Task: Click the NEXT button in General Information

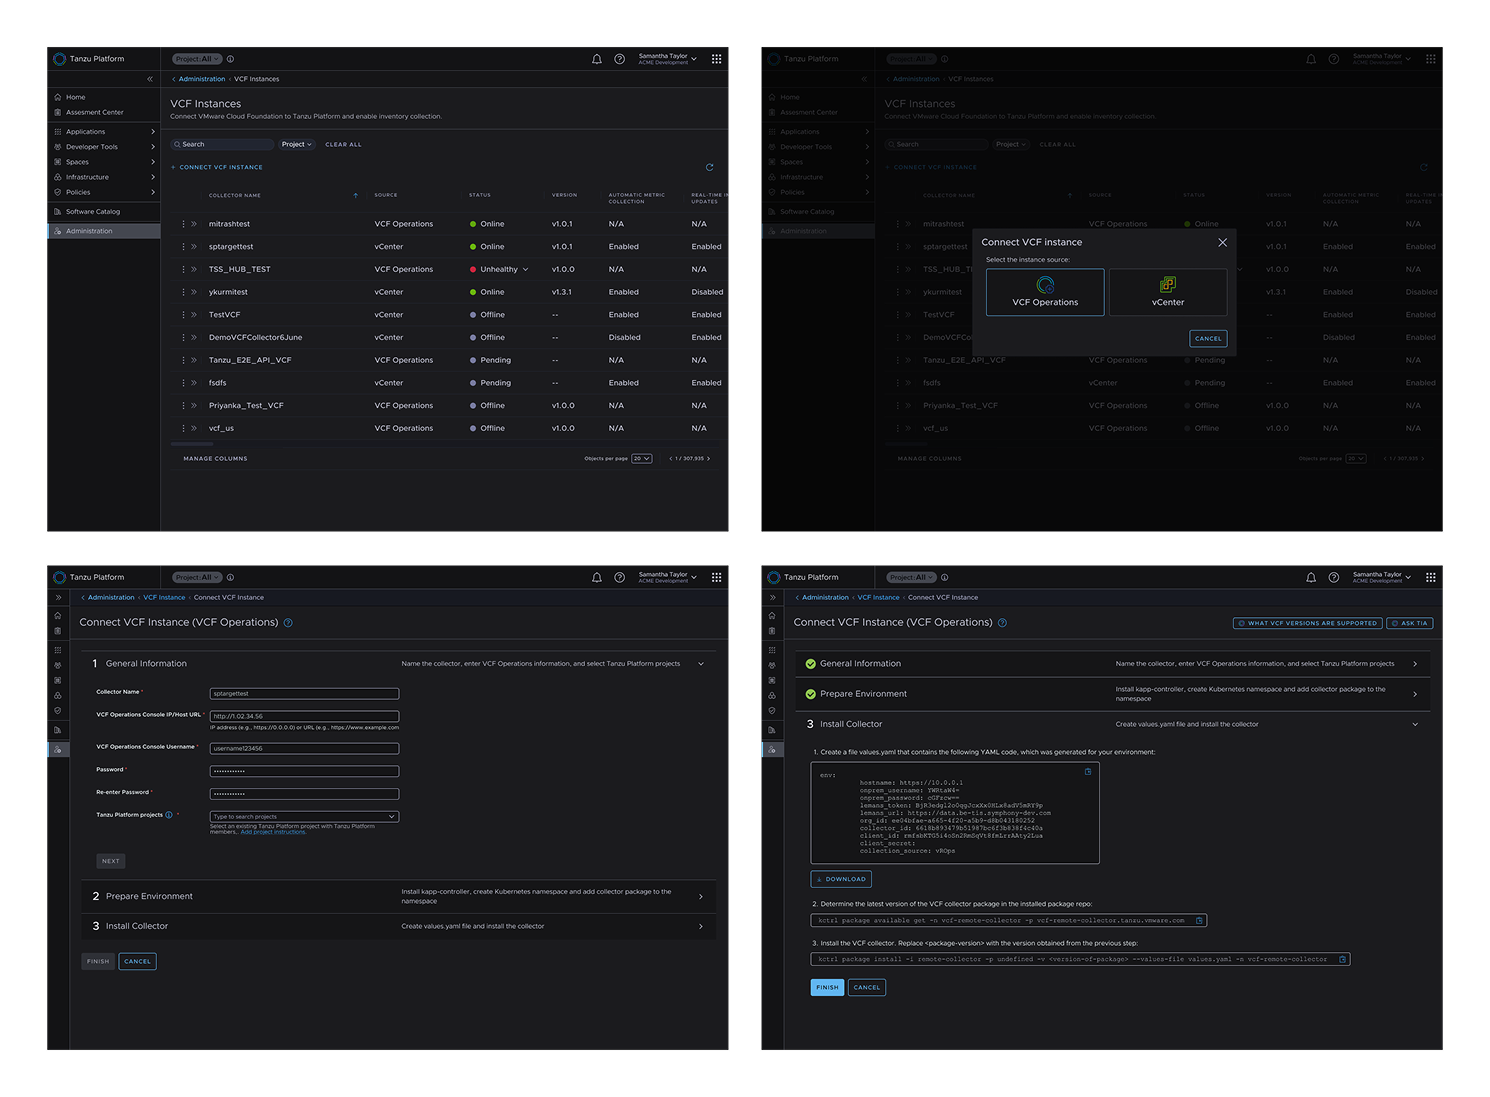Action: tap(111, 861)
